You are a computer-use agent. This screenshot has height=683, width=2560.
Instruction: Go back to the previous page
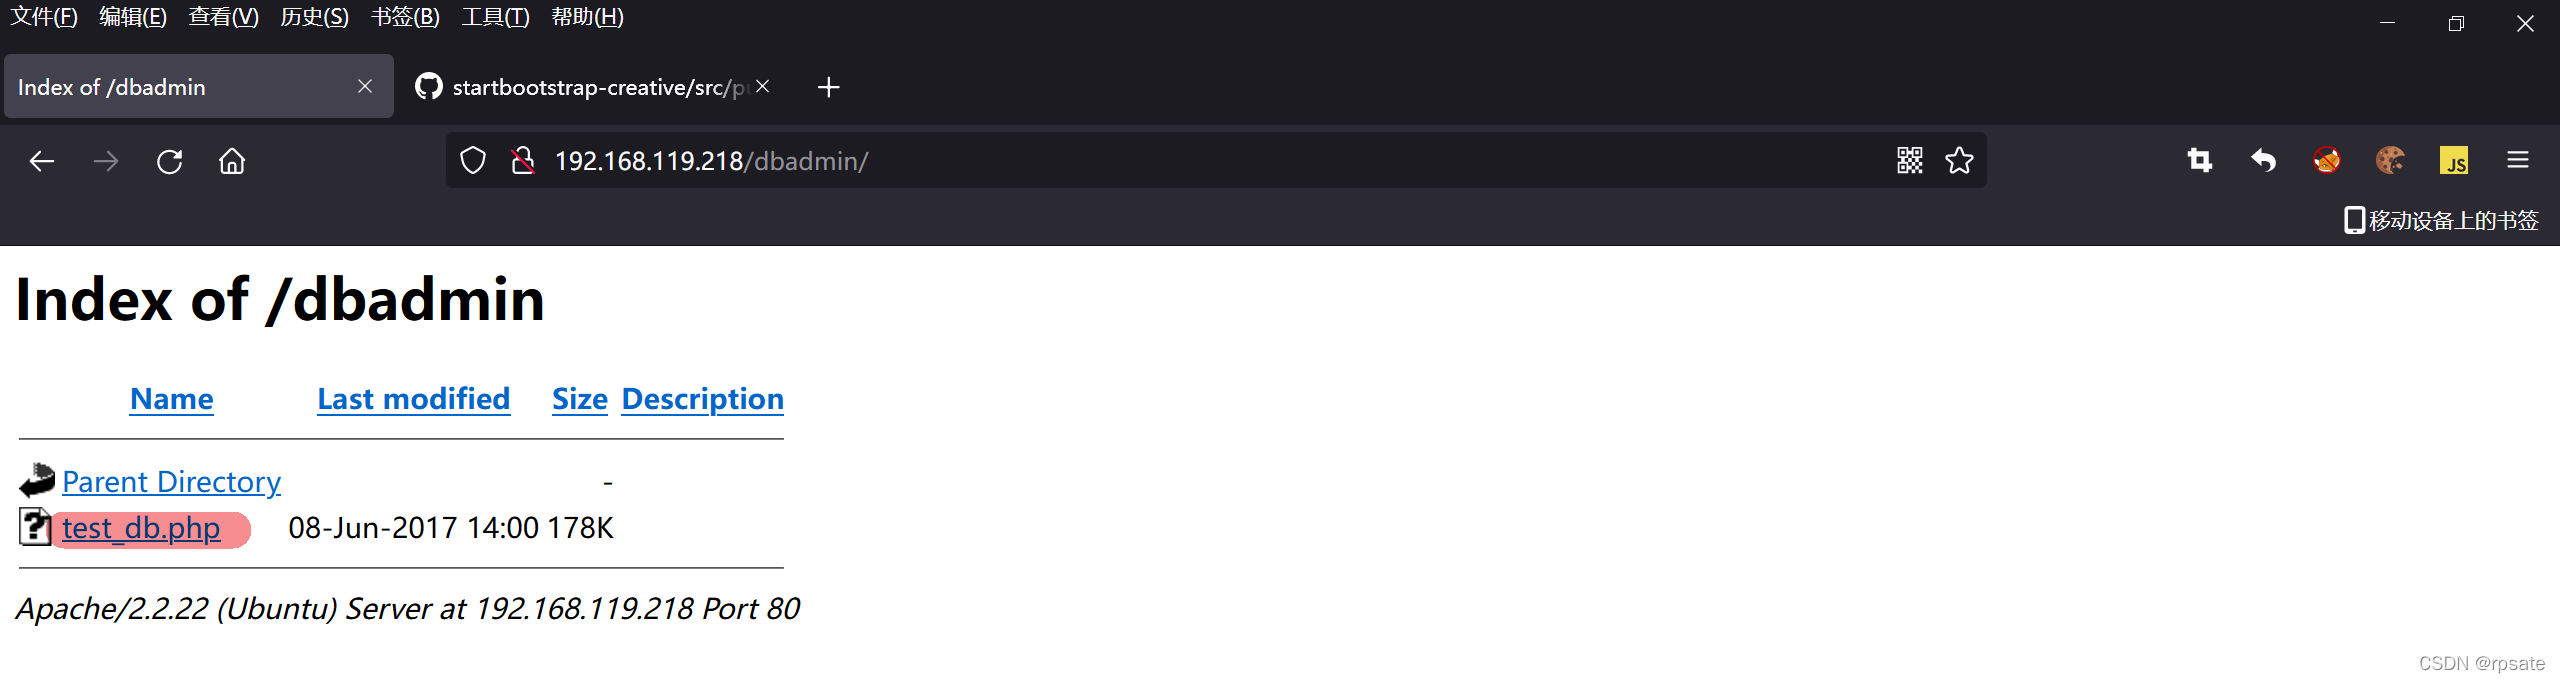click(41, 161)
